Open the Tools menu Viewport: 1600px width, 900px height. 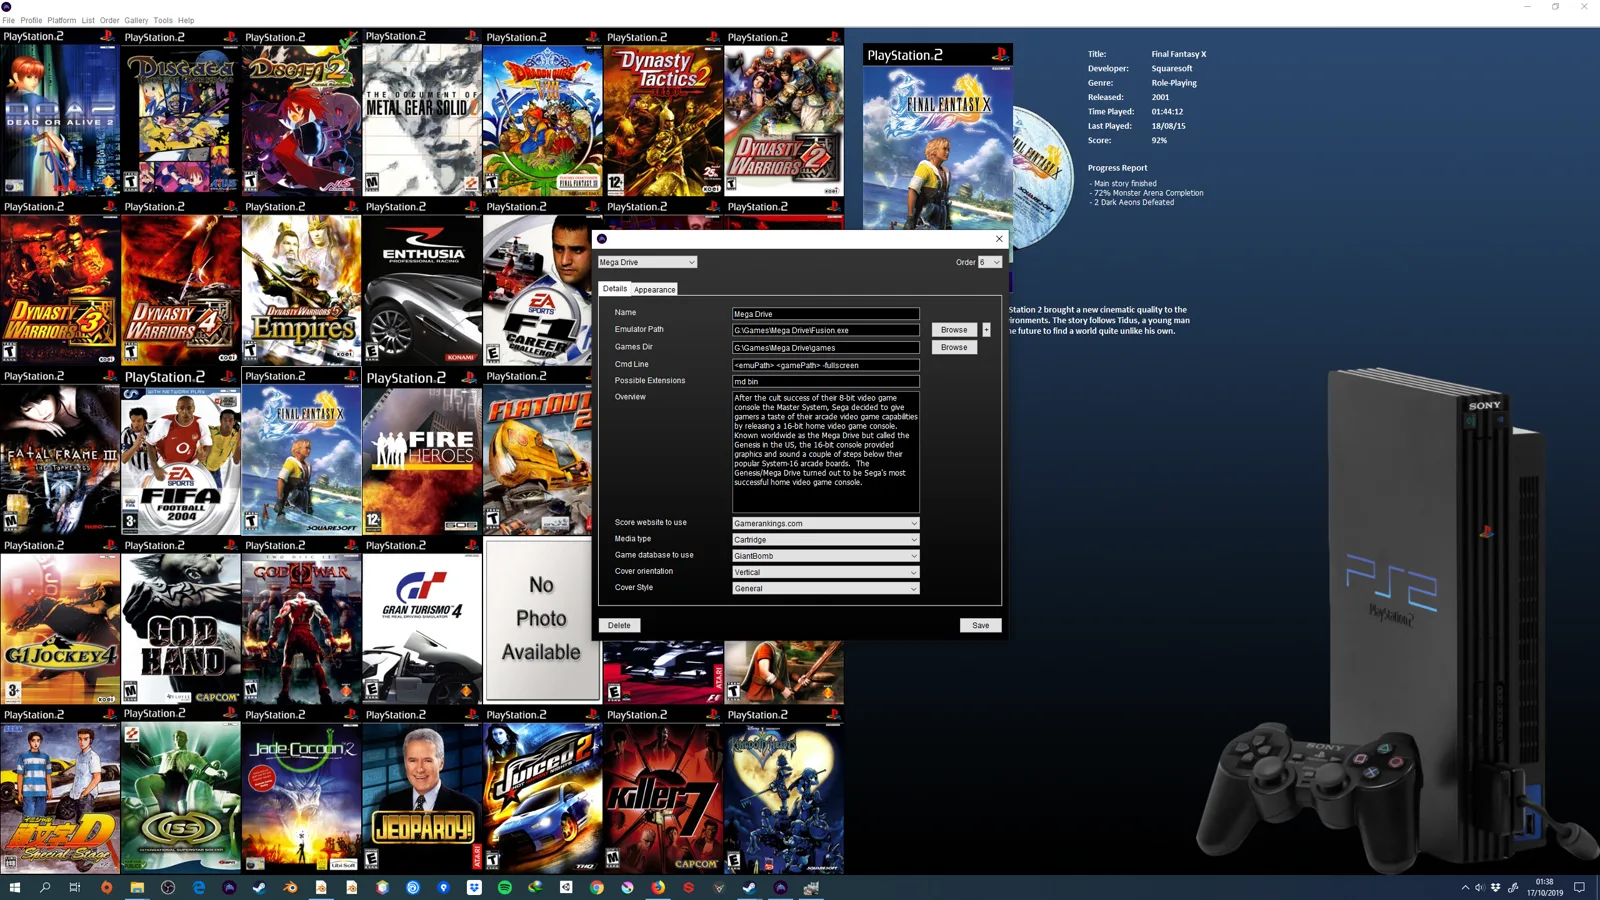[163, 20]
